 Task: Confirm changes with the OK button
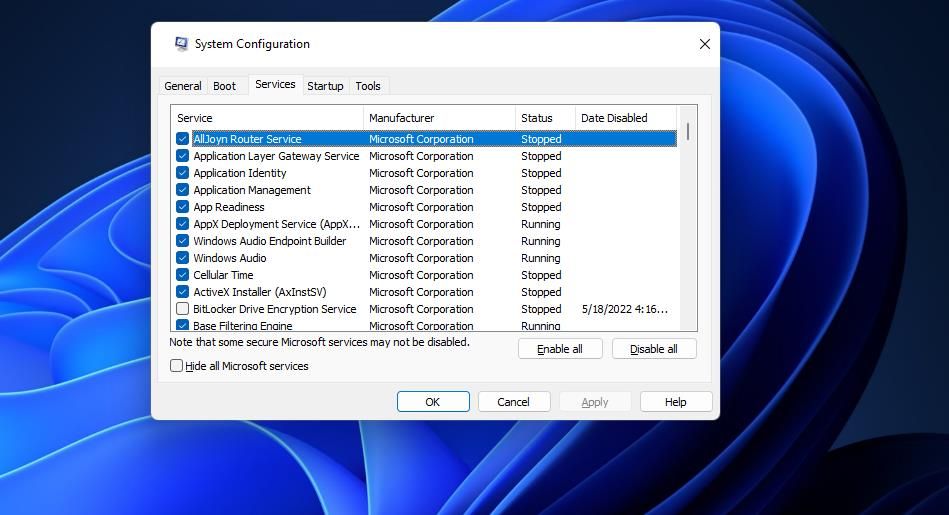pyautogui.click(x=433, y=402)
